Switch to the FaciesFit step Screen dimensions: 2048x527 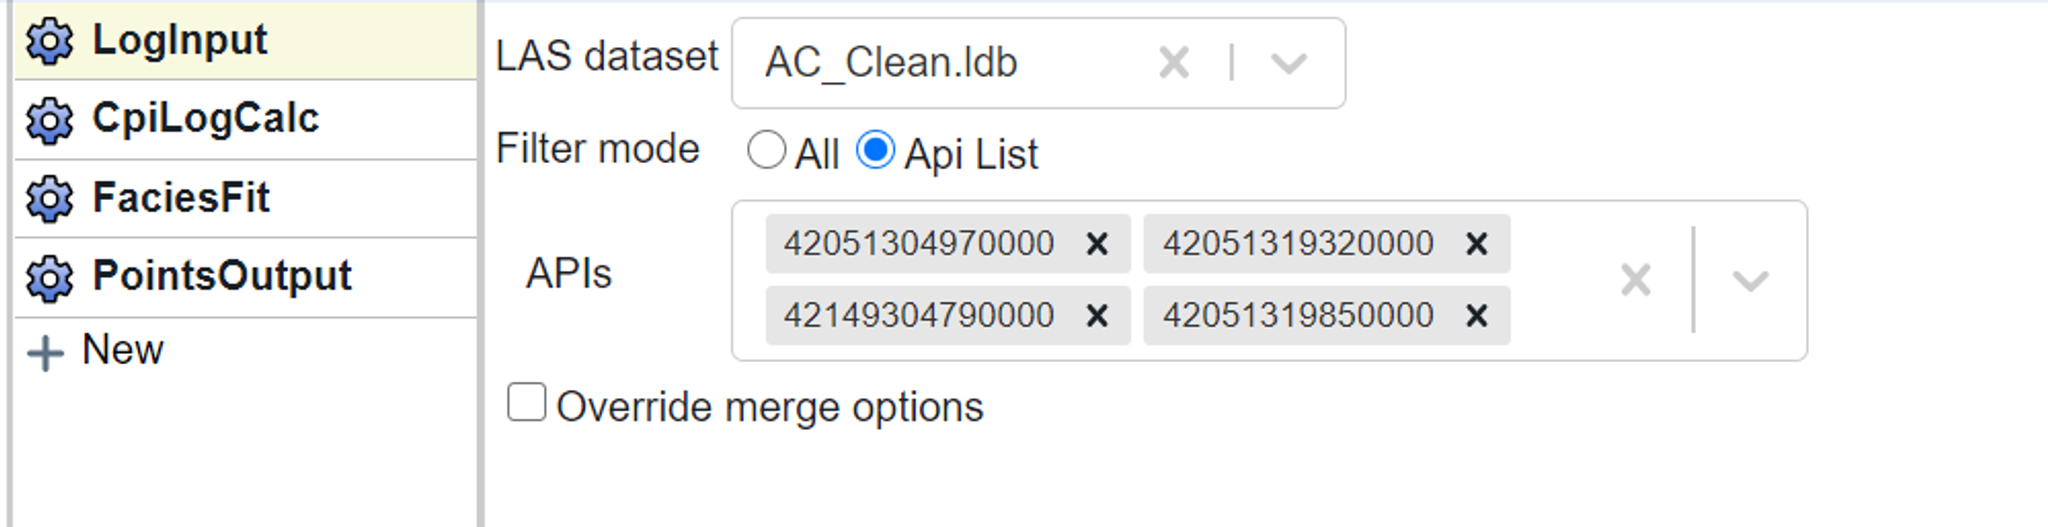pos(181,198)
